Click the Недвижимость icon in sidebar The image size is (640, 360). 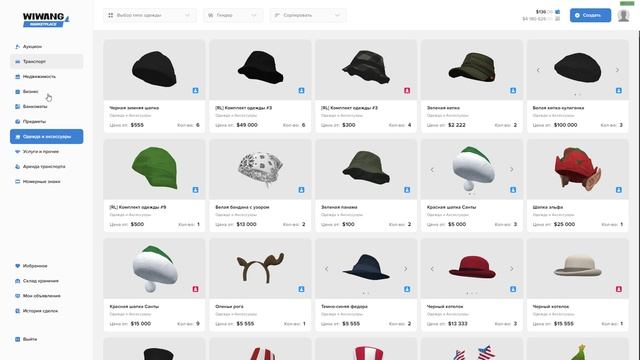point(18,77)
